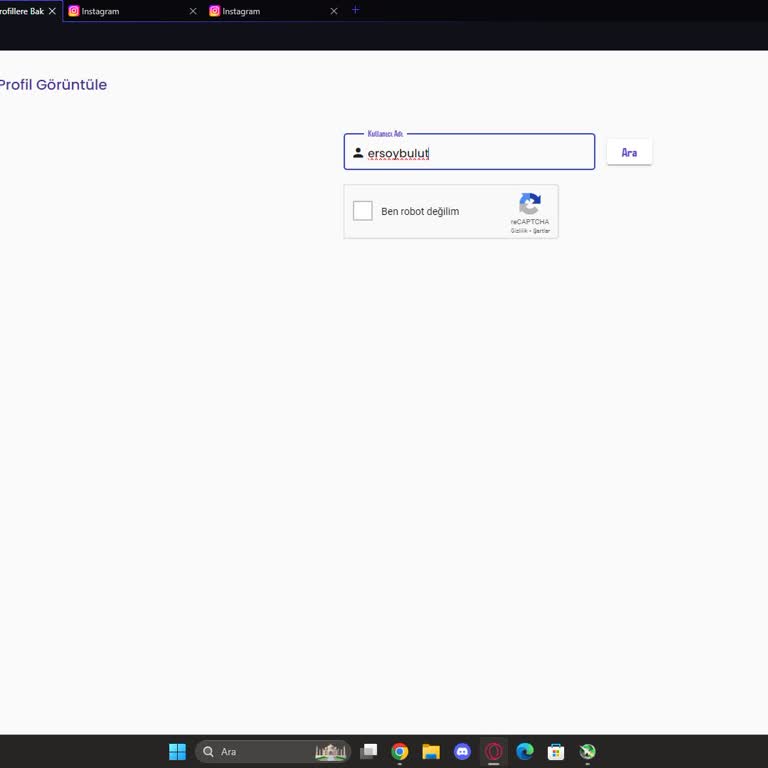Screen dimensions: 768x768
Task: Open the reCAPTCHA Şartlar link
Action: click(541, 231)
